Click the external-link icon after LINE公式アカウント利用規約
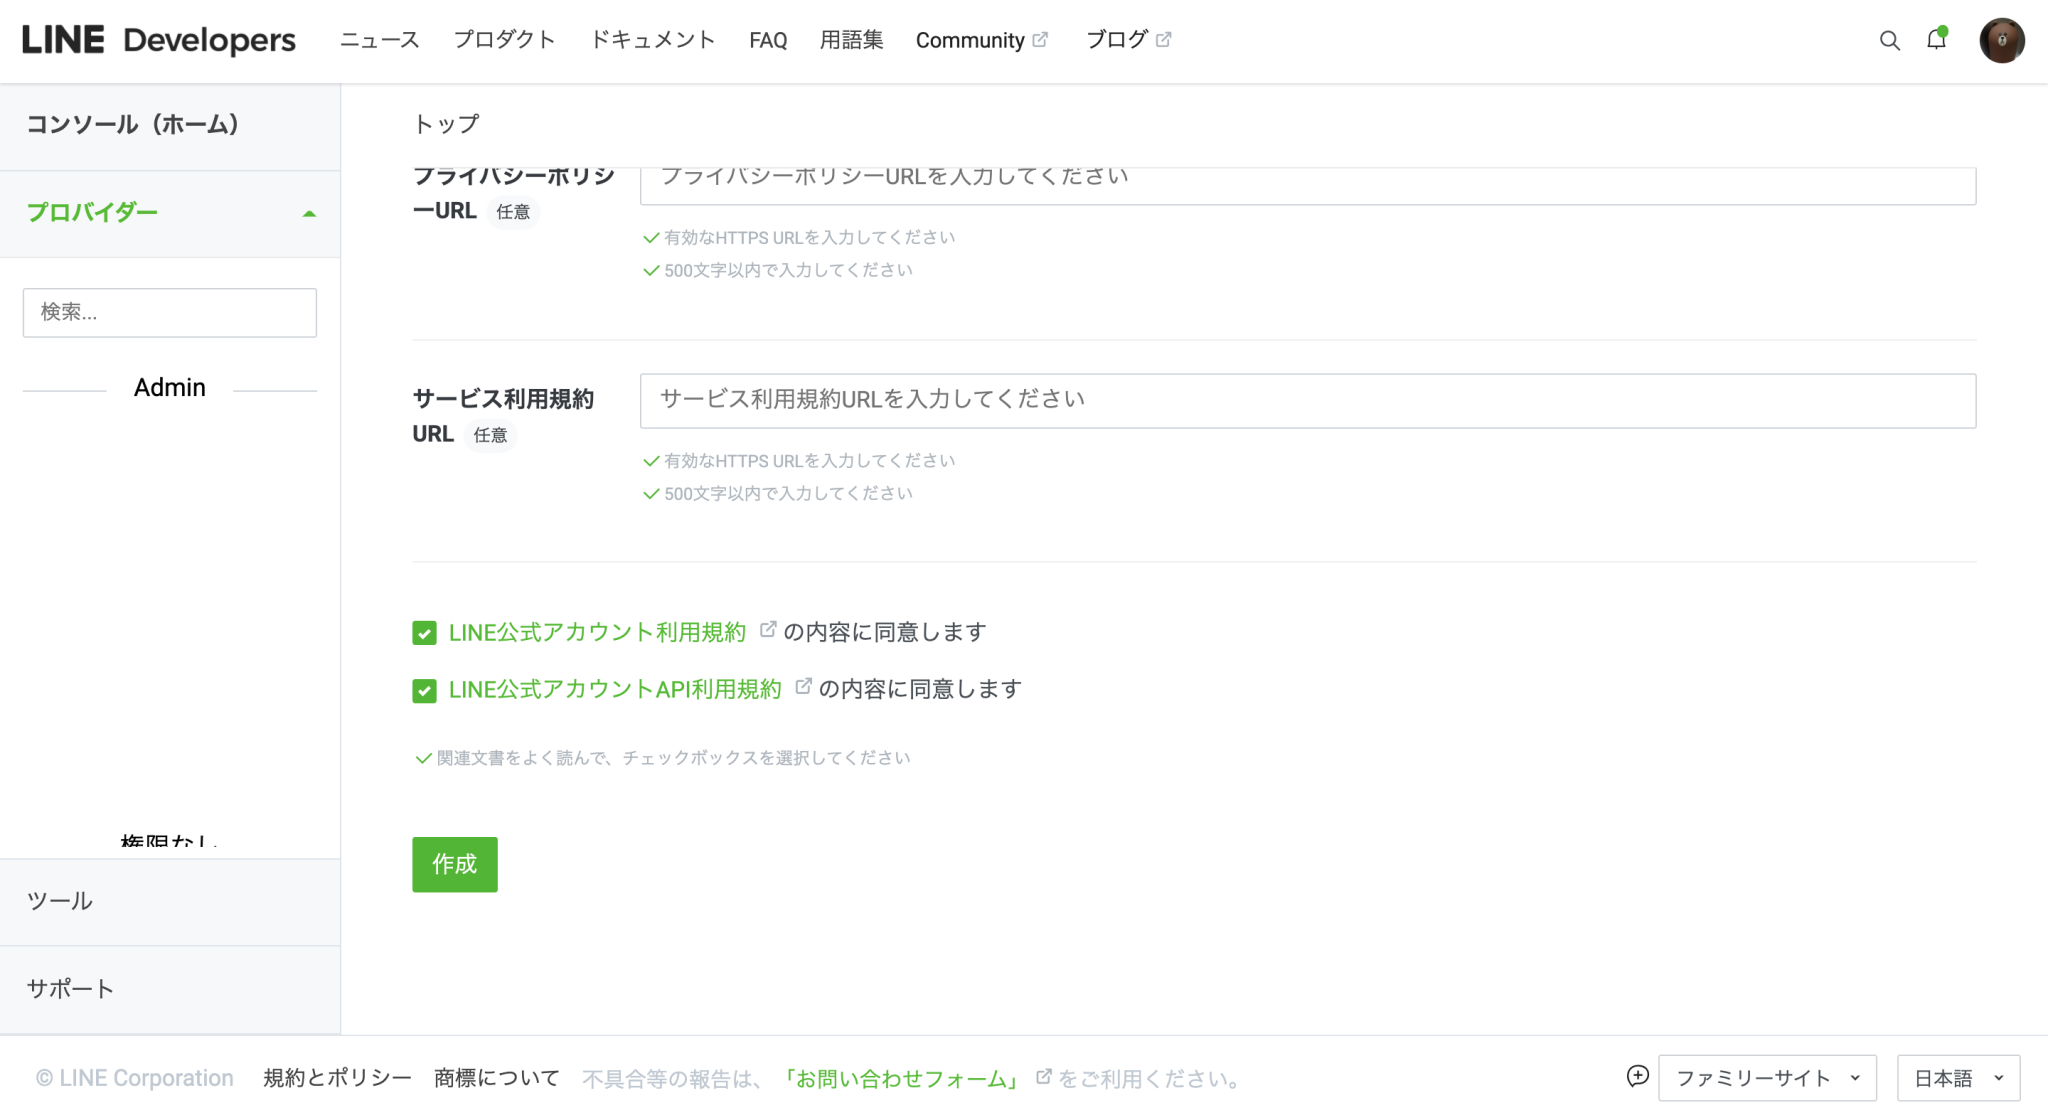 click(x=768, y=628)
